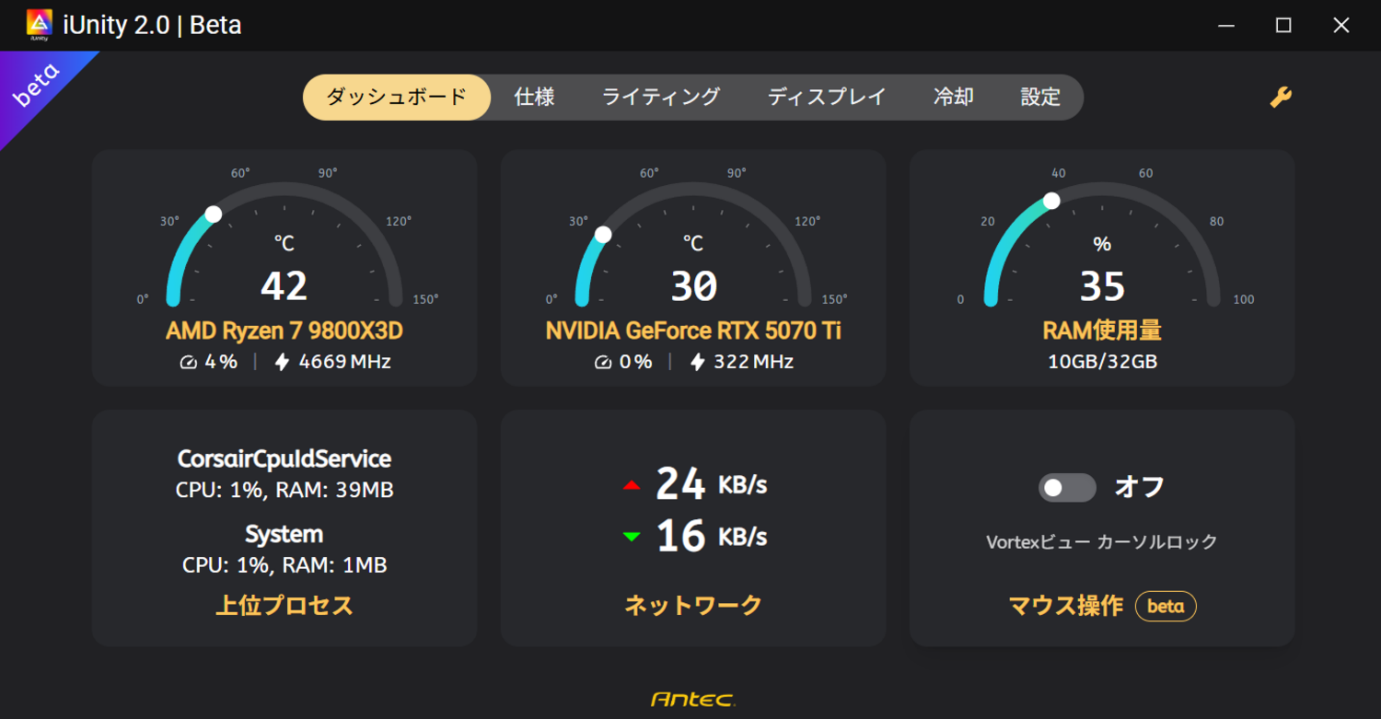
Task: Click the 16 KB/s download speed
Action: [x=711, y=536]
